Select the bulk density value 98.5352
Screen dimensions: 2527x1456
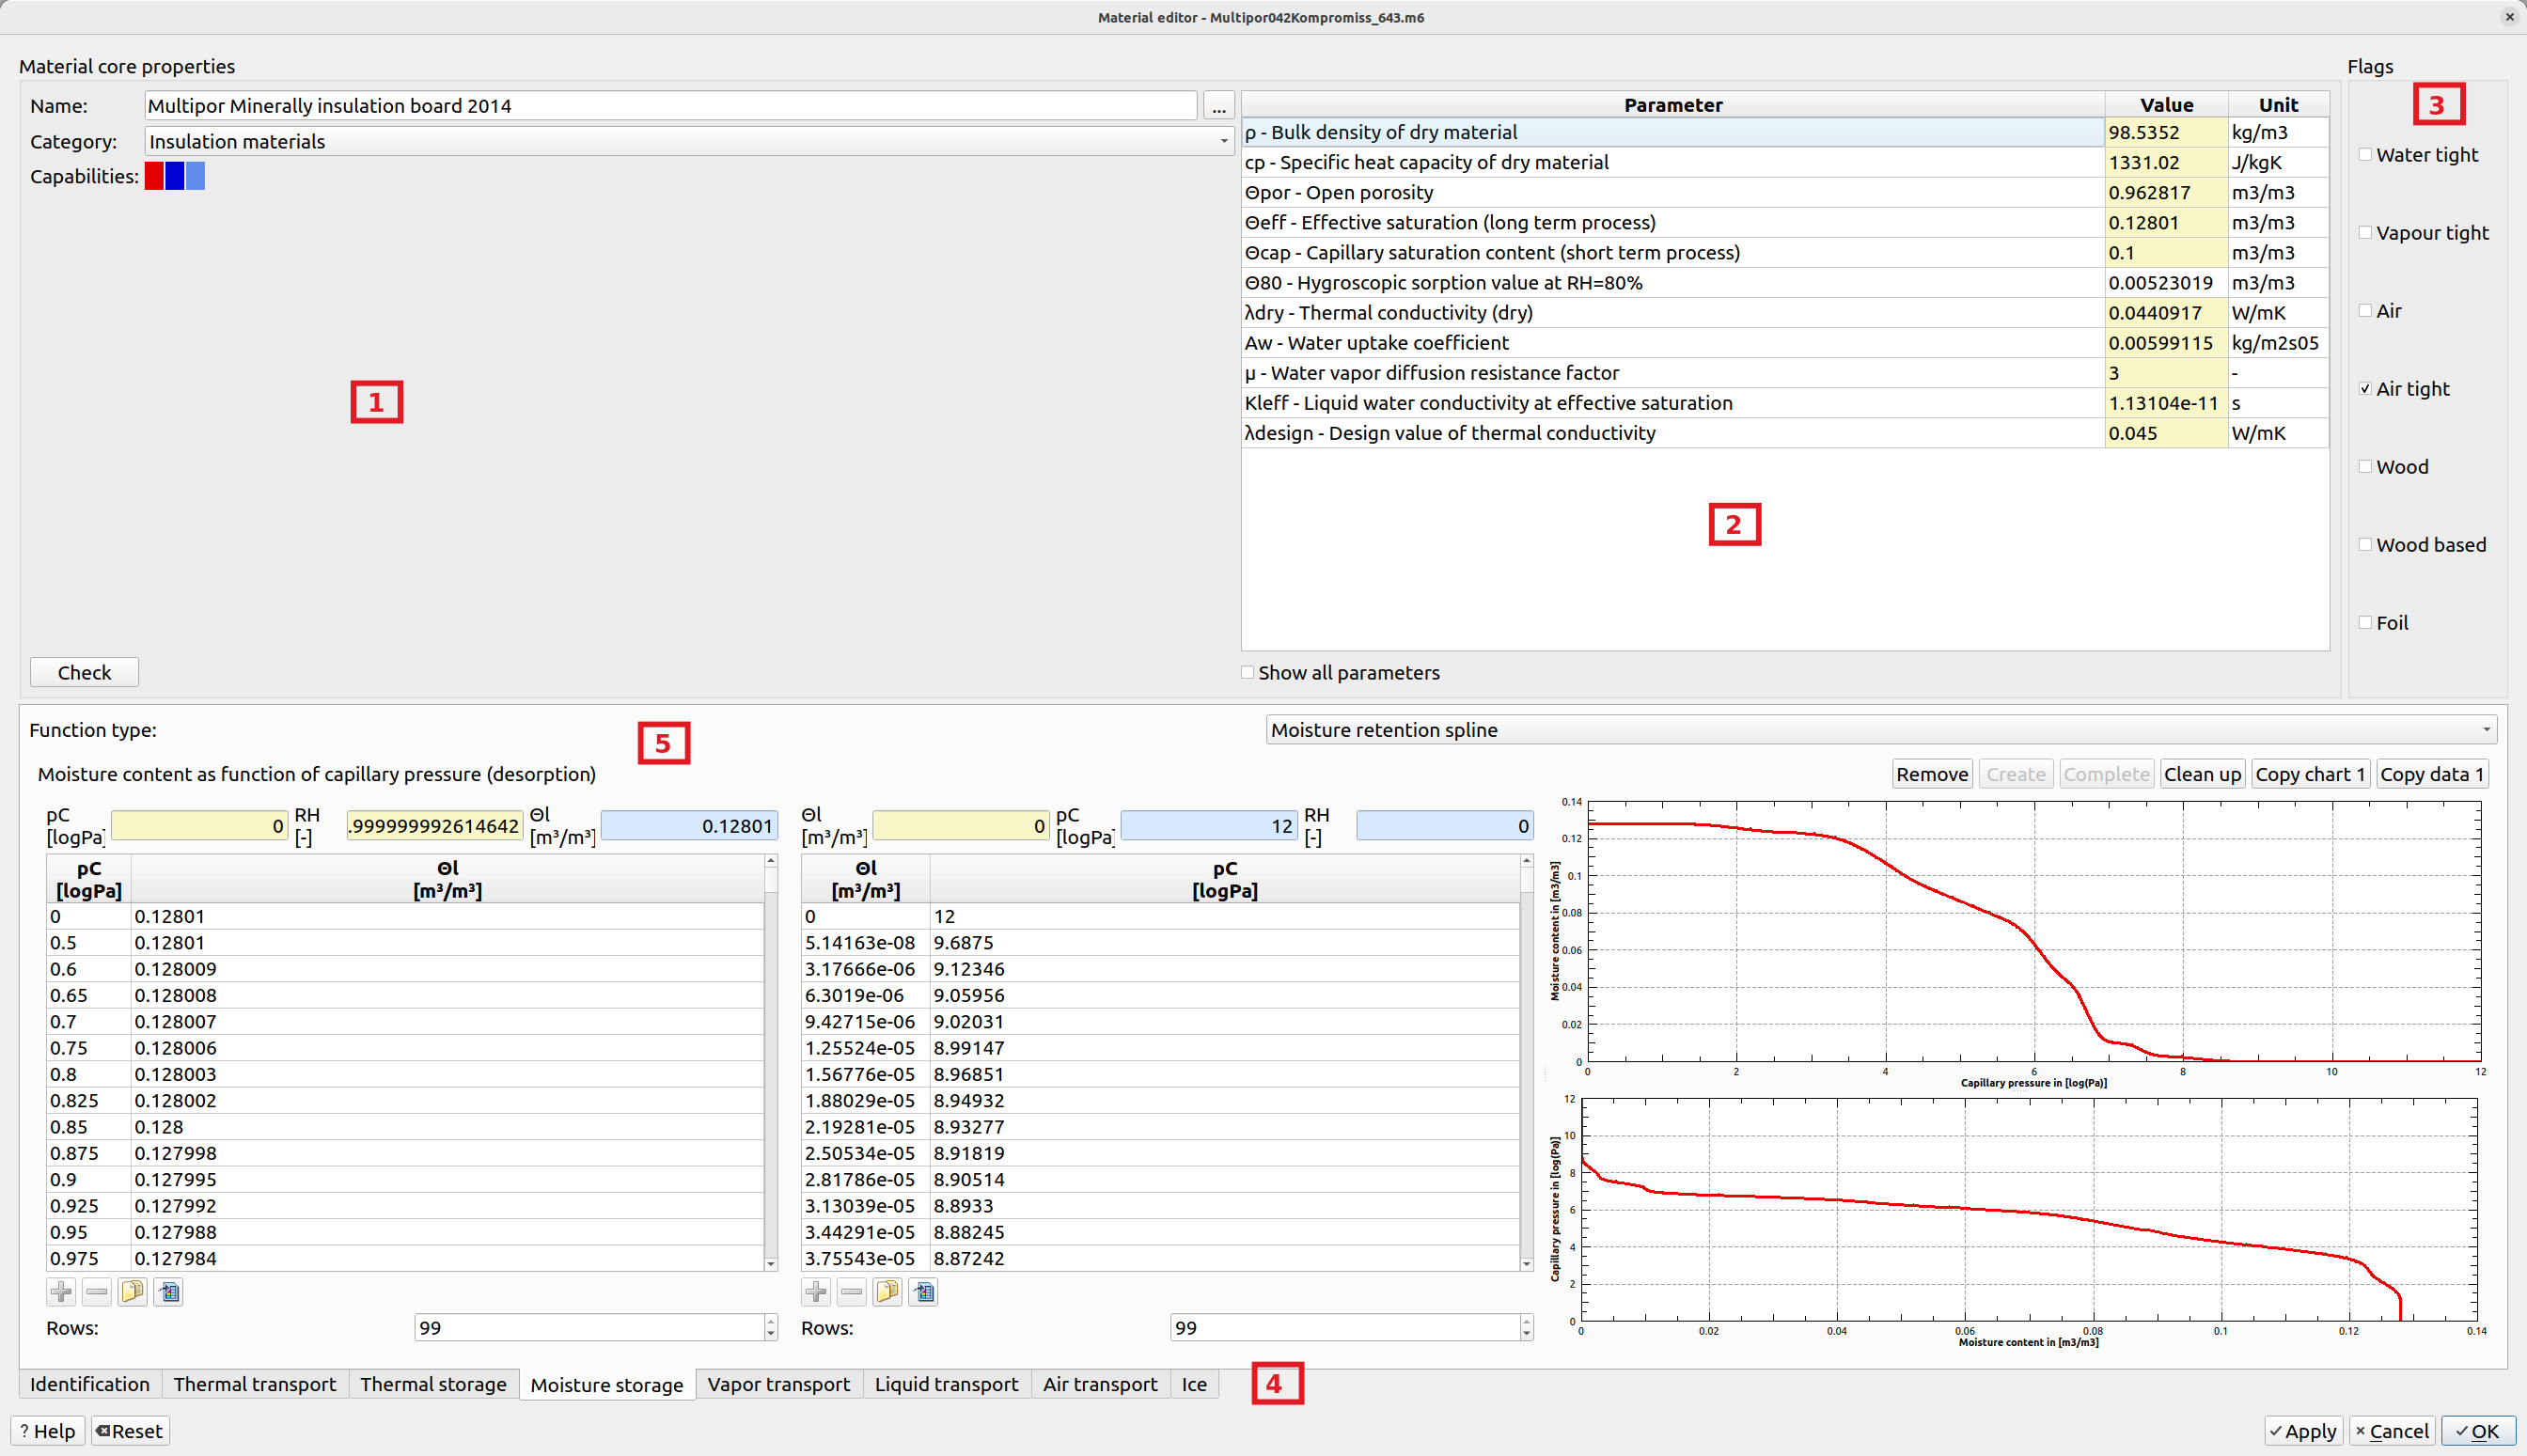point(2166,132)
